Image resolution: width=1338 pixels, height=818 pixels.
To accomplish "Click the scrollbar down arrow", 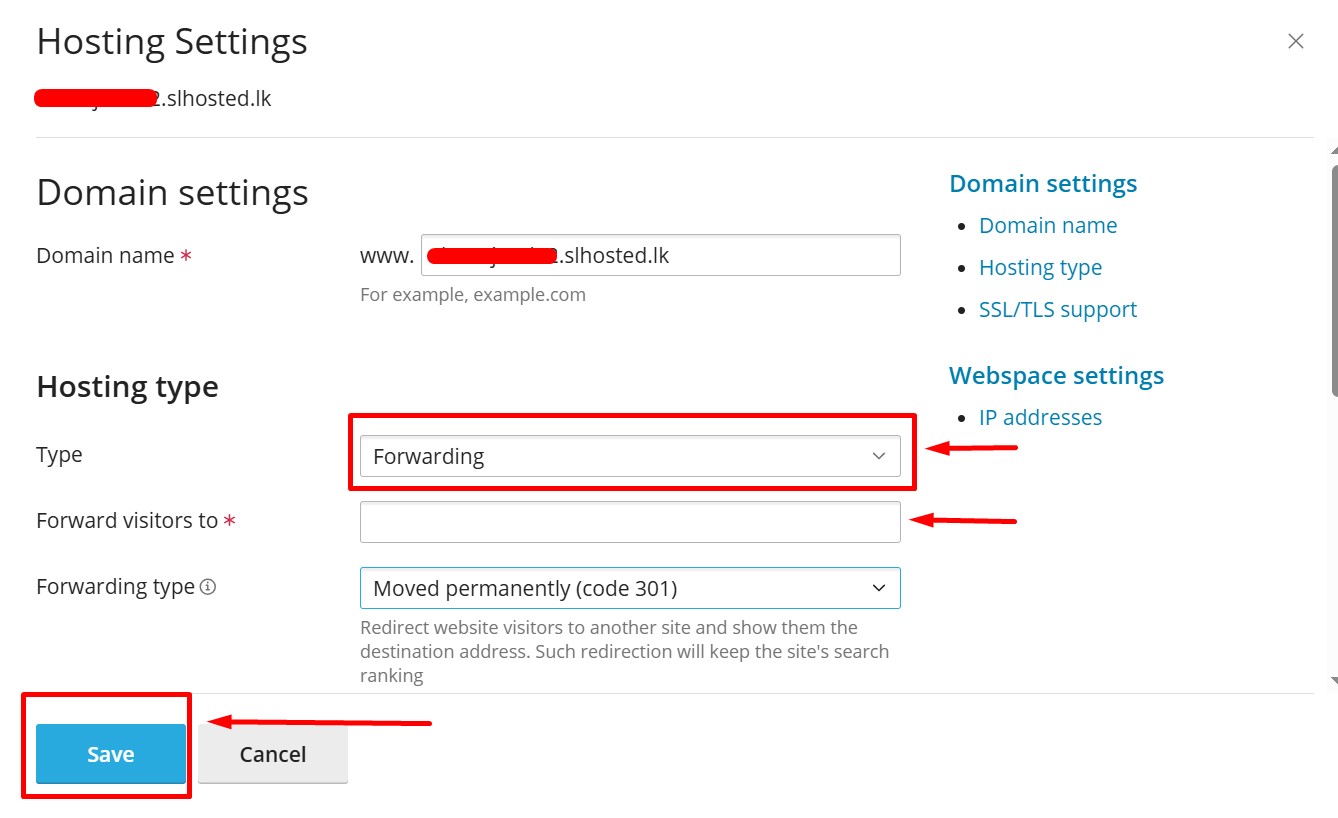I will 1332,679.
